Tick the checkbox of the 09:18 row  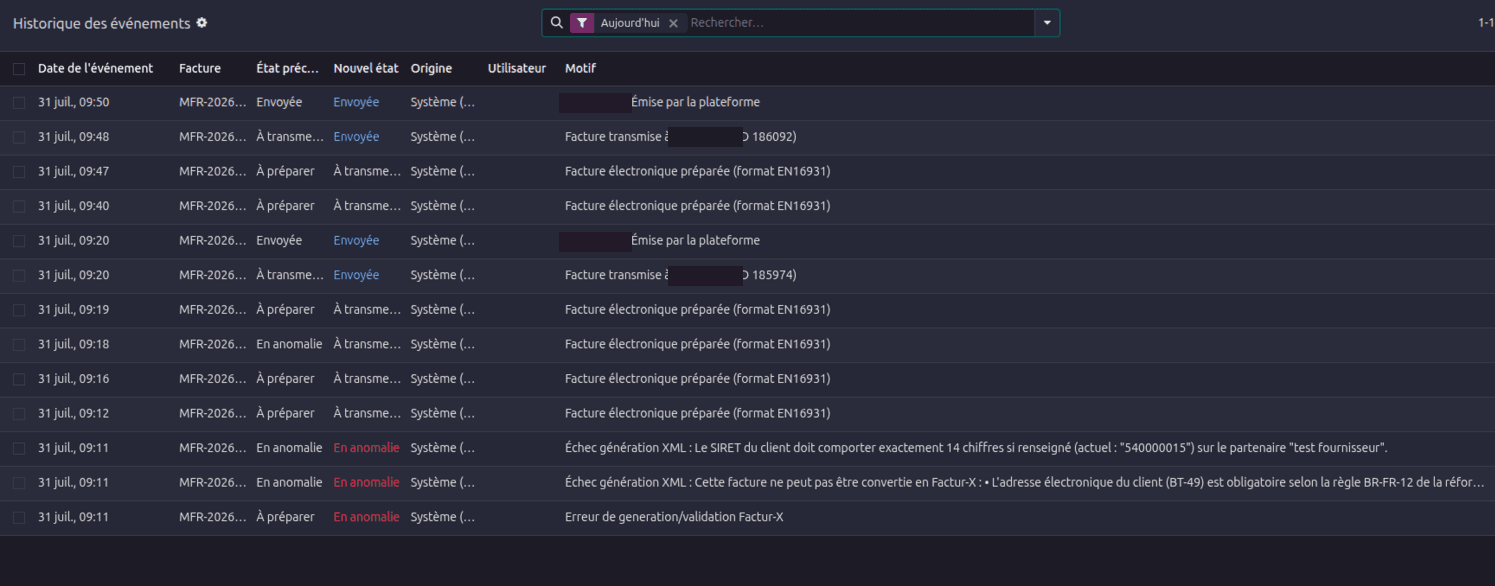tap(19, 345)
